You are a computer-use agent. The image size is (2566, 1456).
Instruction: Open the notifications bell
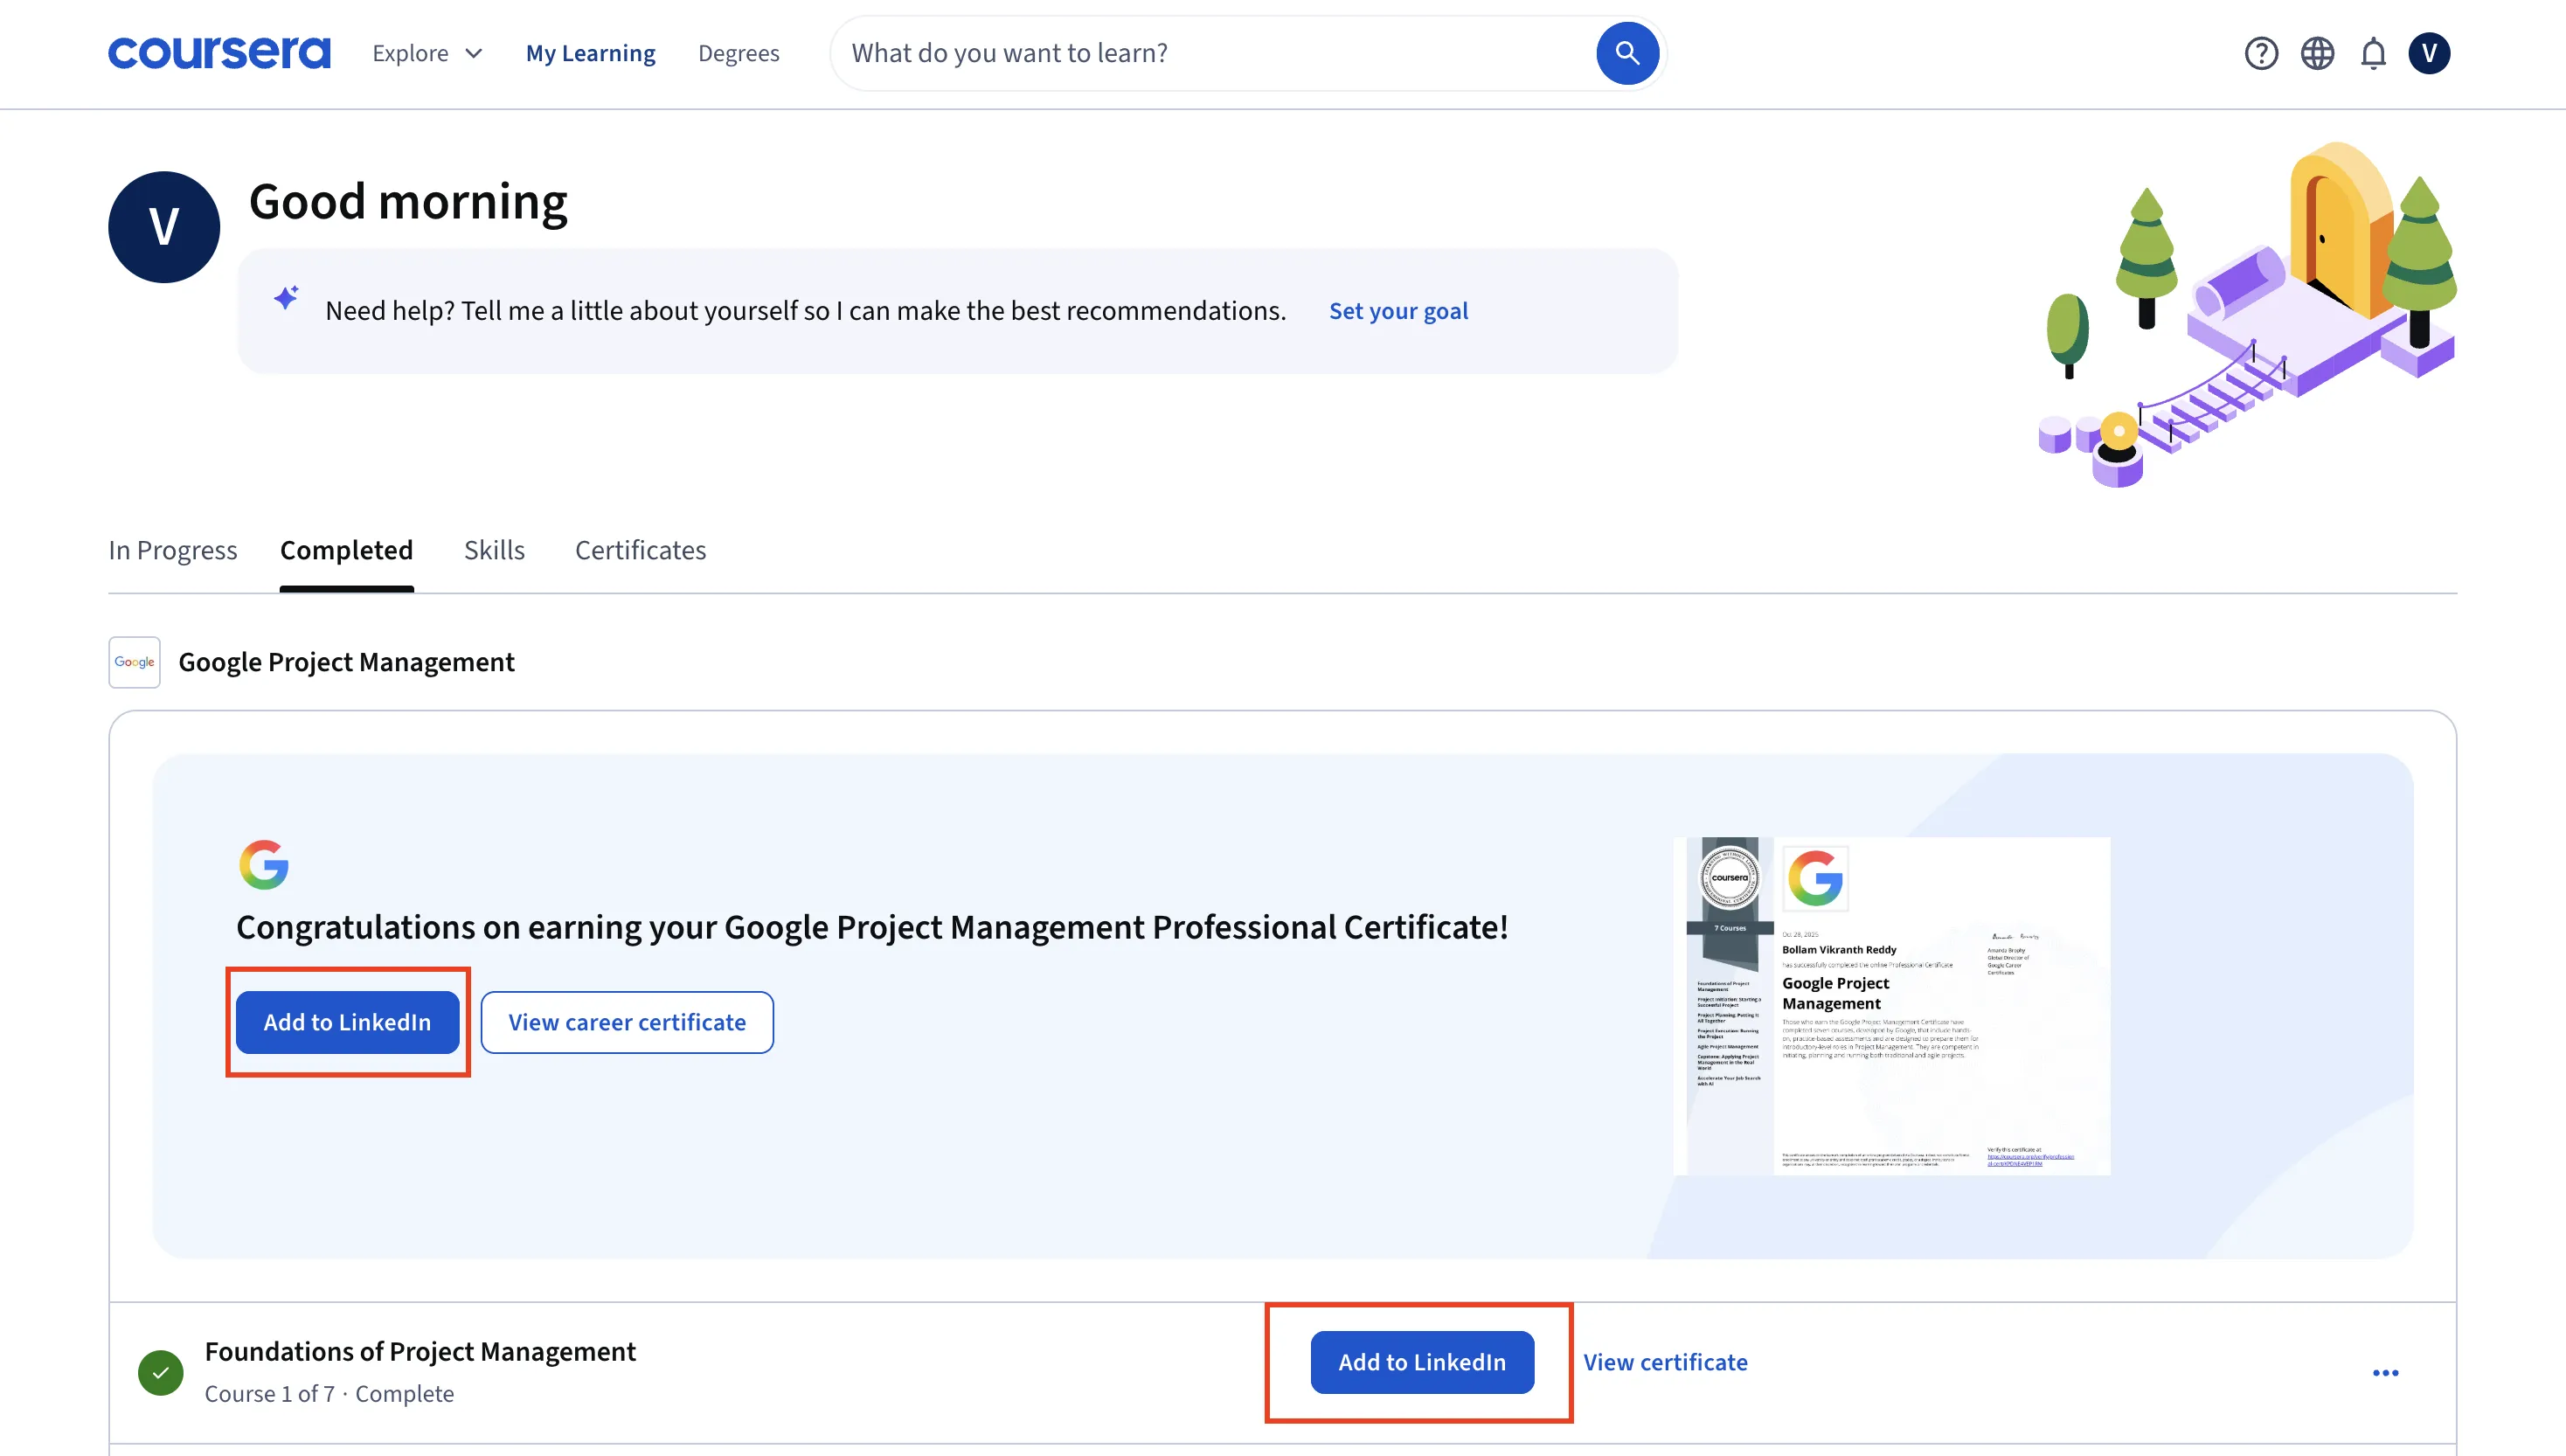click(2373, 53)
